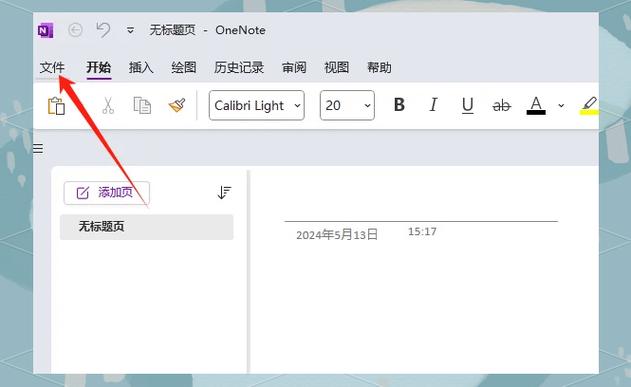Click the time 15:17
This screenshot has width=631, height=387.
coord(422,232)
